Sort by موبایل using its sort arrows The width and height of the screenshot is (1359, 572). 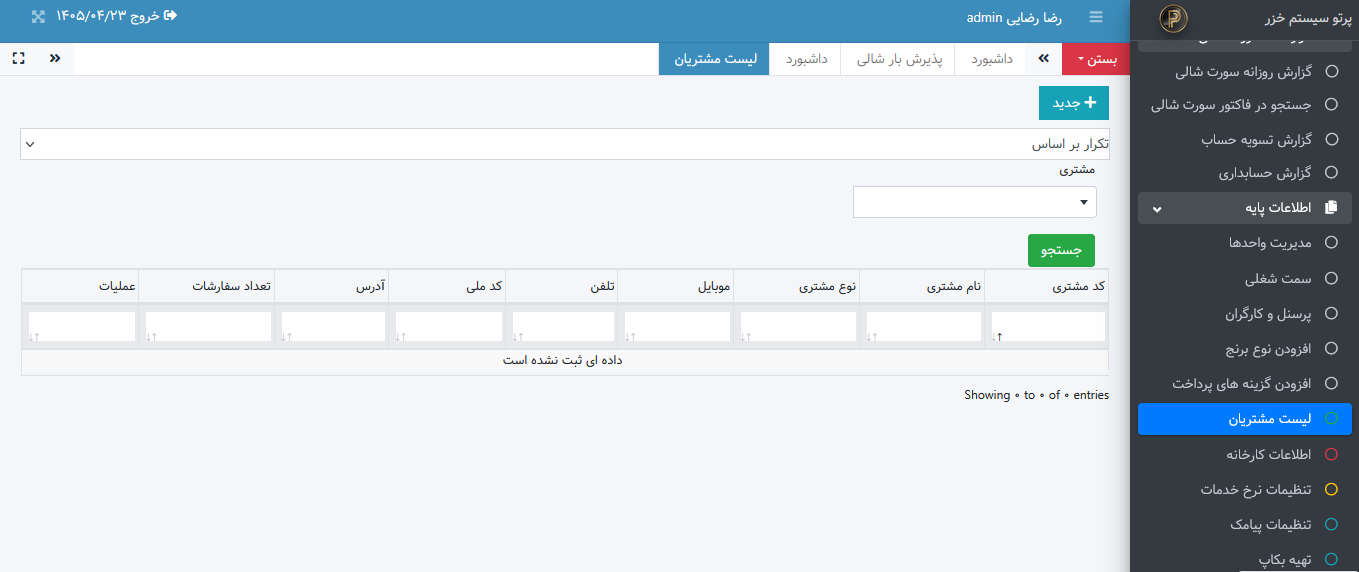[x=630, y=337]
